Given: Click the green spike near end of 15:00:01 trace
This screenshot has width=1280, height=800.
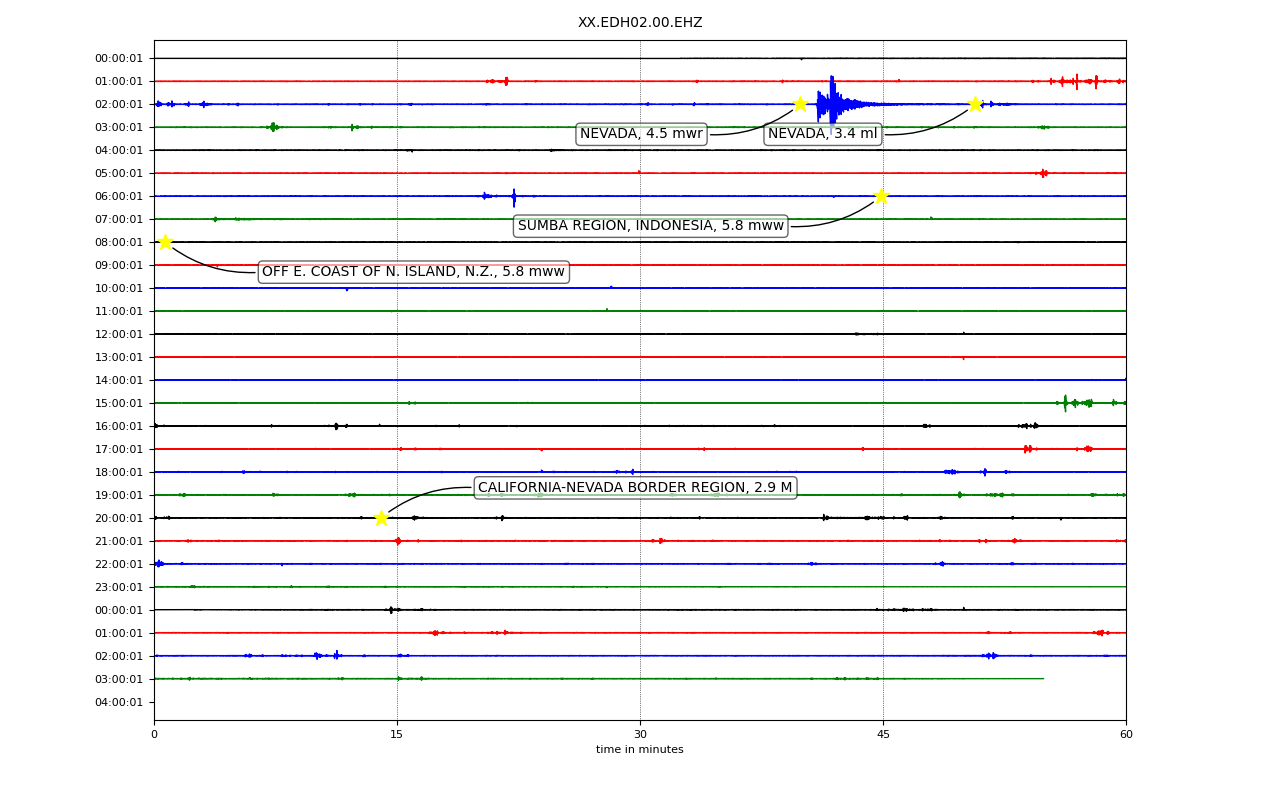Looking at the screenshot, I should 1065,403.
